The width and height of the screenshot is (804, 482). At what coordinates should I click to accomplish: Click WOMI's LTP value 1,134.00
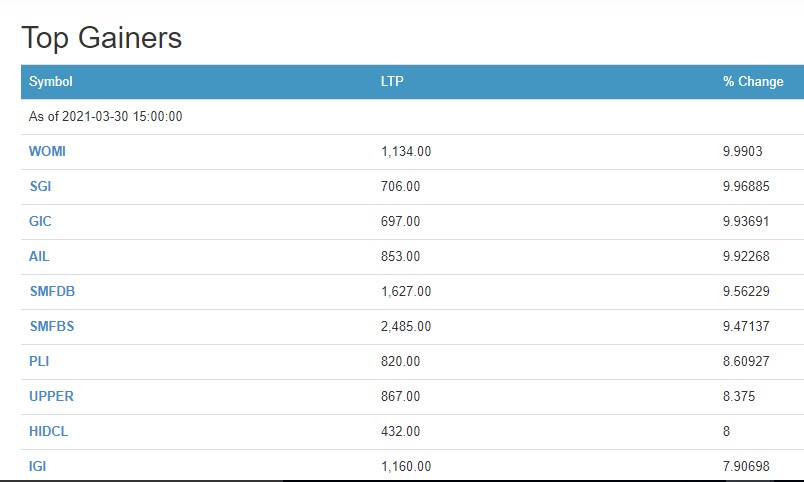click(x=406, y=151)
